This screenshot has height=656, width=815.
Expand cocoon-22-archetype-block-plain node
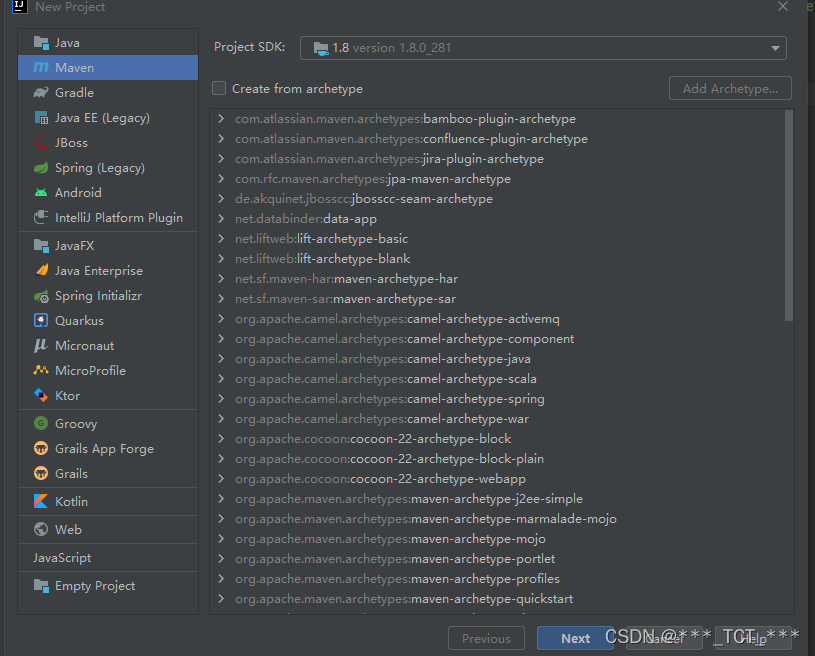[221, 459]
